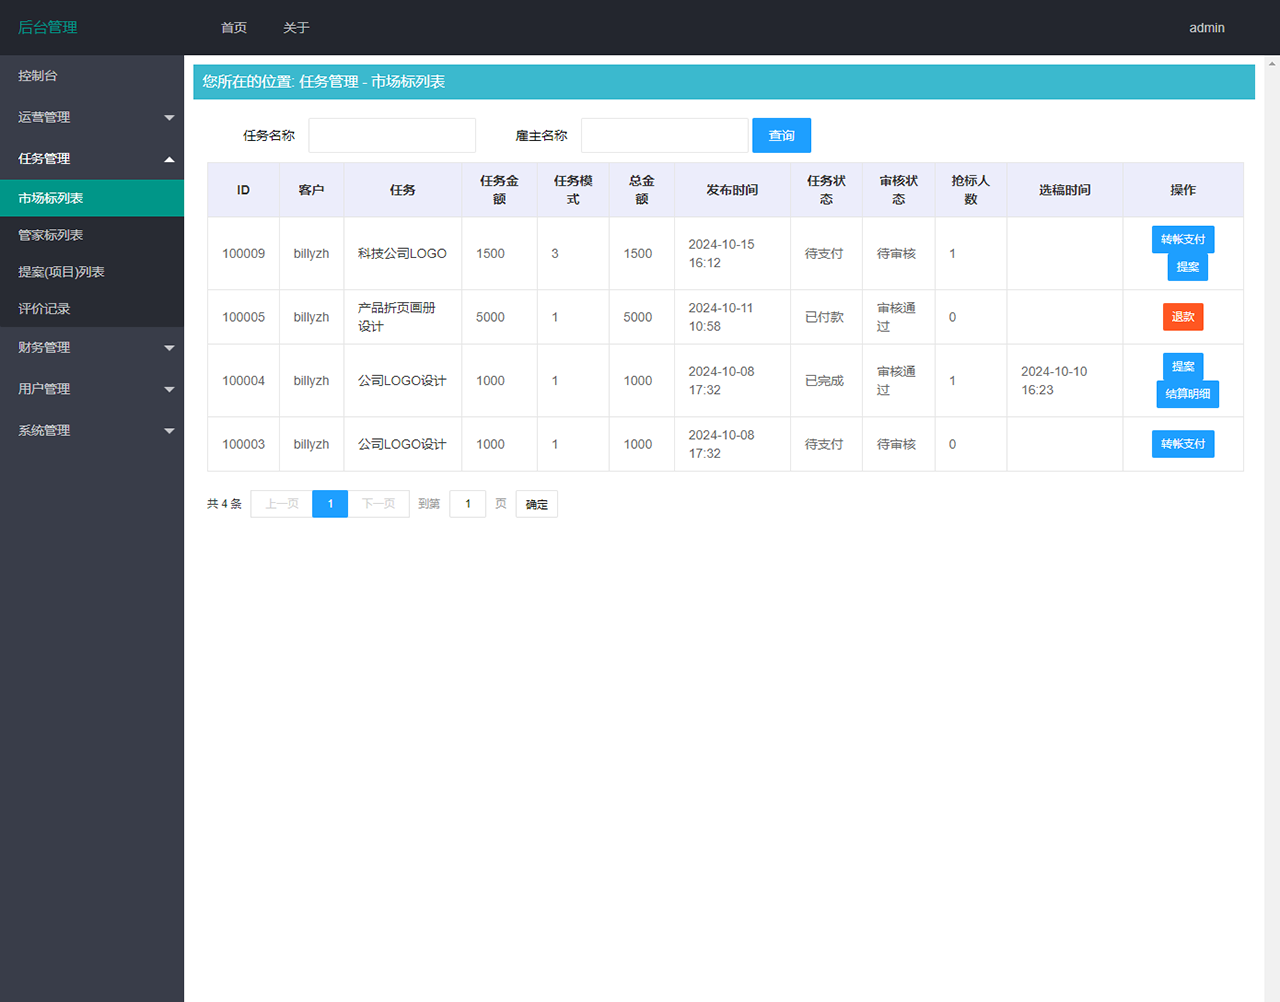Click the breadcrumb 任务管理 - 市场标列表 bar
This screenshot has height=1002, width=1280.
tap(724, 82)
